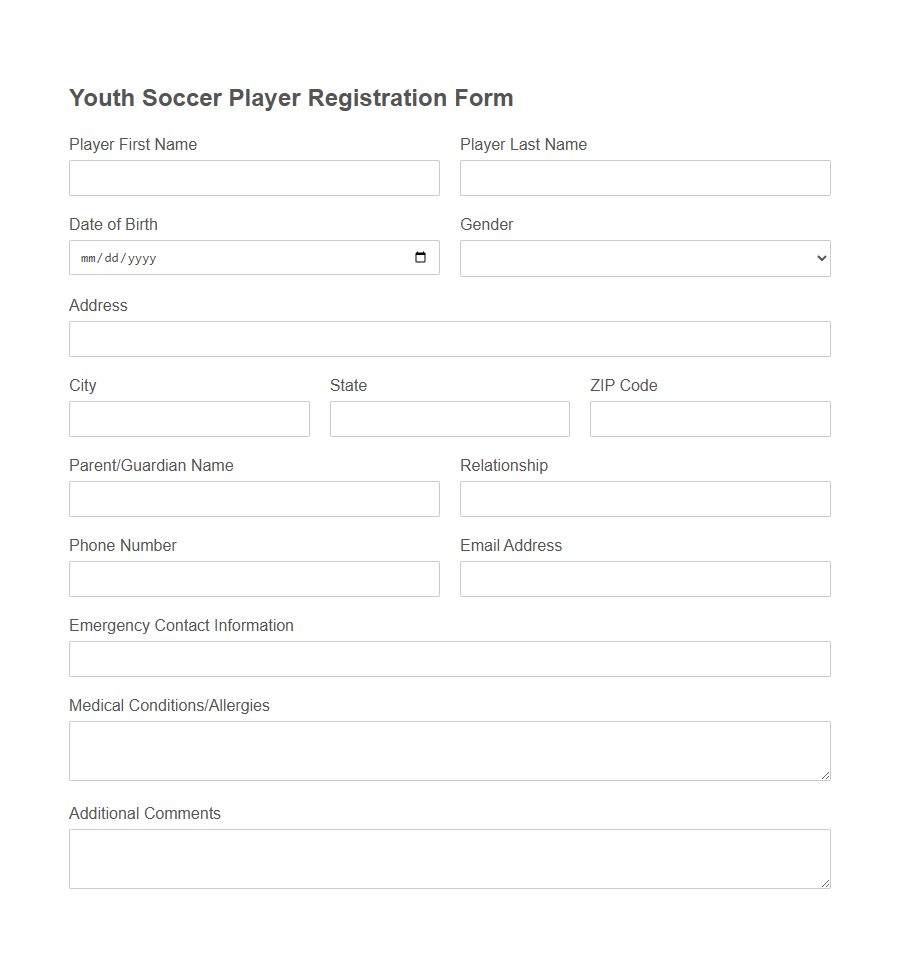The image size is (900, 957).
Task: Click the Emergency Contact Information field
Action: tap(449, 658)
